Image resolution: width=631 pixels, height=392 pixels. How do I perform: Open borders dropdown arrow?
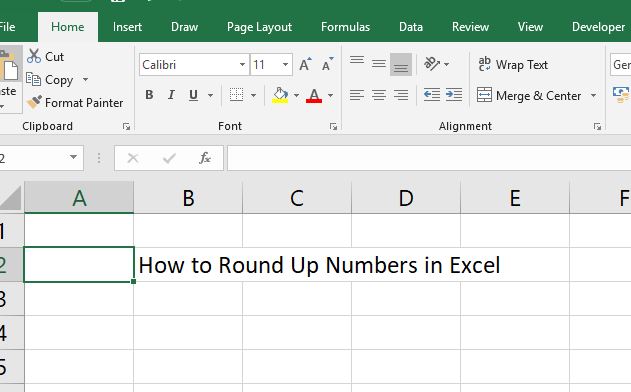(x=254, y=95)
